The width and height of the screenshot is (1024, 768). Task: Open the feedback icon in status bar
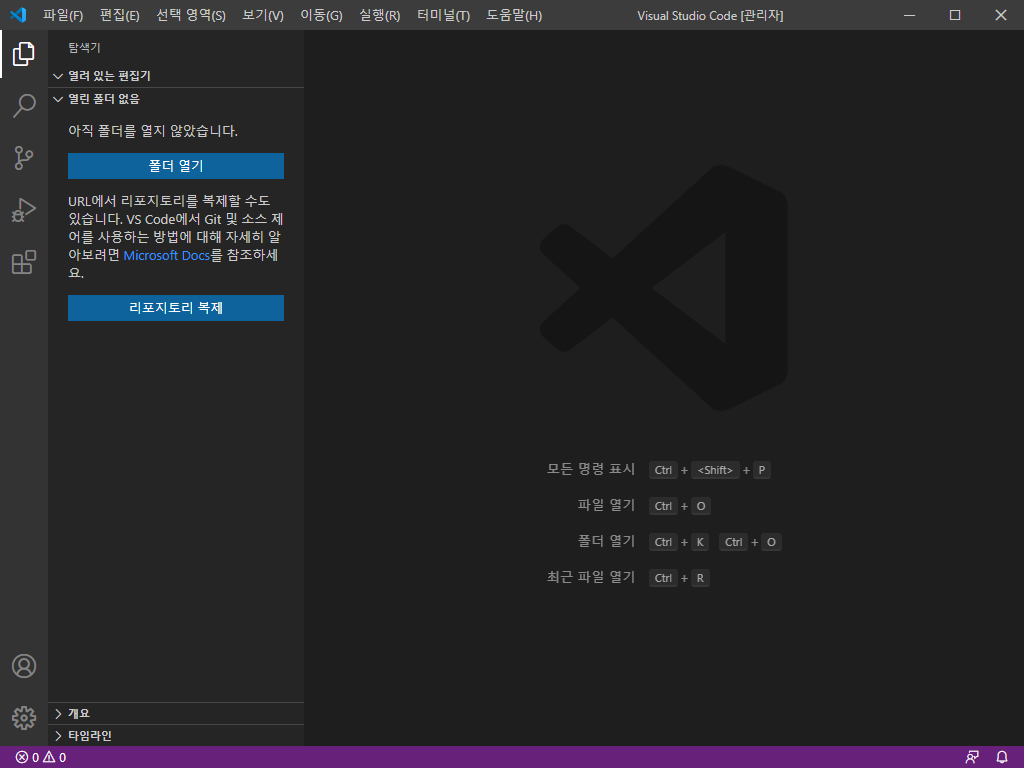point(972,758)
